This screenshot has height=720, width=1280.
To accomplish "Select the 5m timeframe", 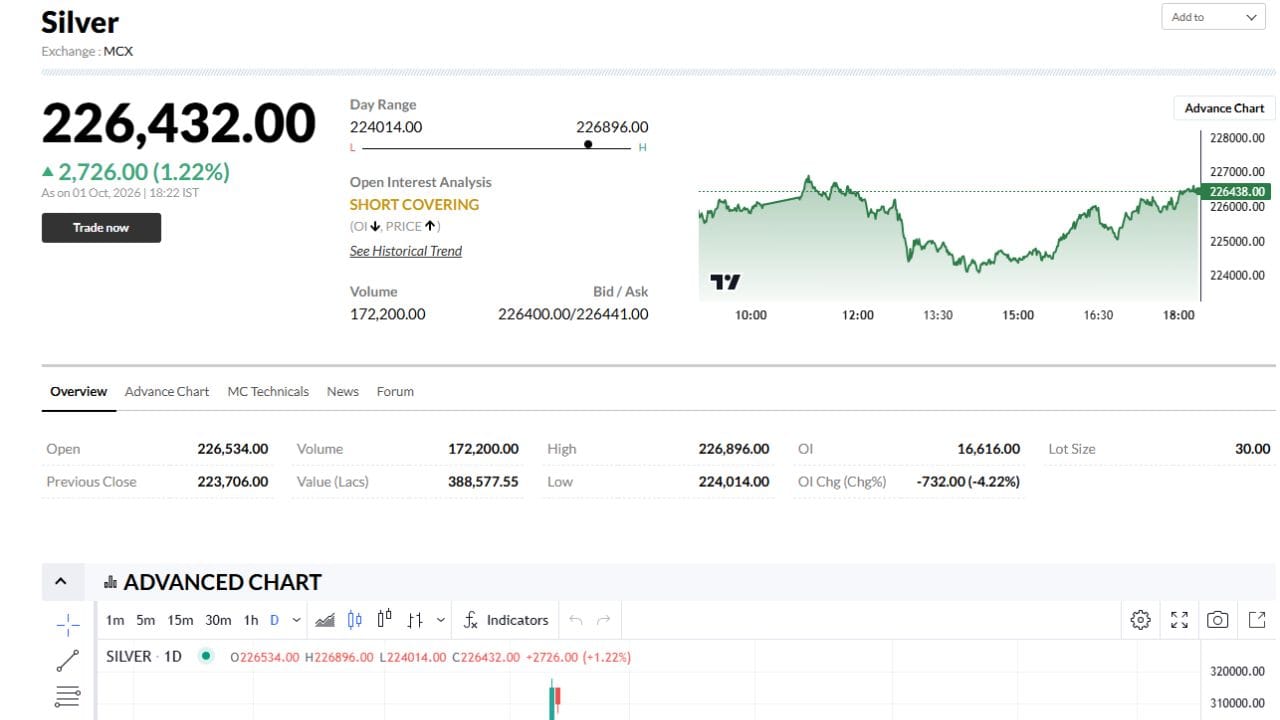I will click(x=146, y=620).
